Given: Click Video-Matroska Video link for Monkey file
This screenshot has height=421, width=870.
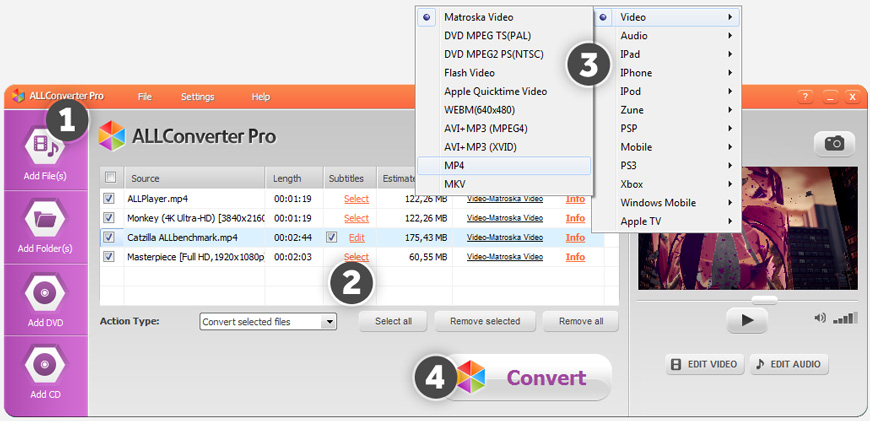Looking at the screenshot, I should pyautogui.click(x=505, y=218).
